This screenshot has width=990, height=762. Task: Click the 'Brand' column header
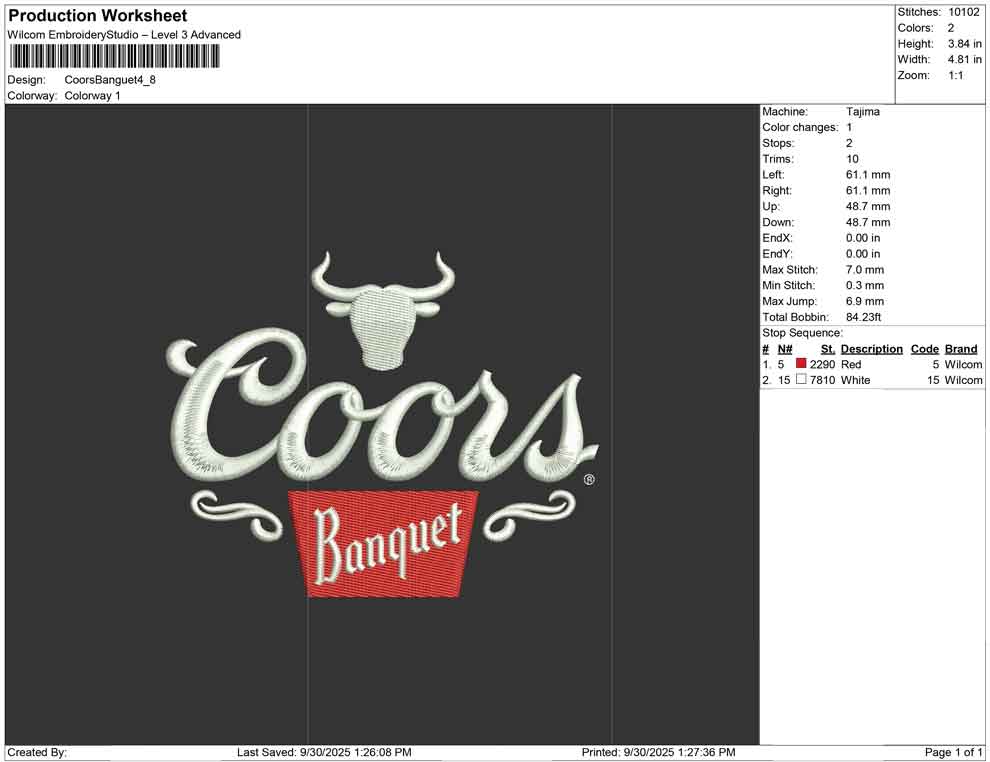(x=960, y=348)
